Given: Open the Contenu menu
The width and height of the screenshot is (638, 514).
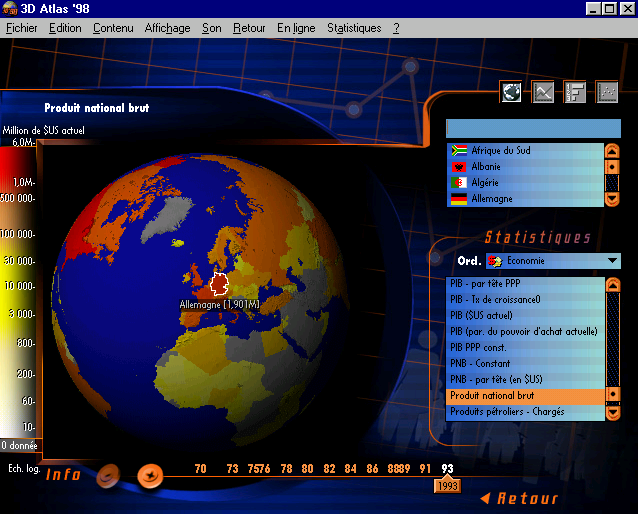Looking at the screenshot, I should pos(113,28).
